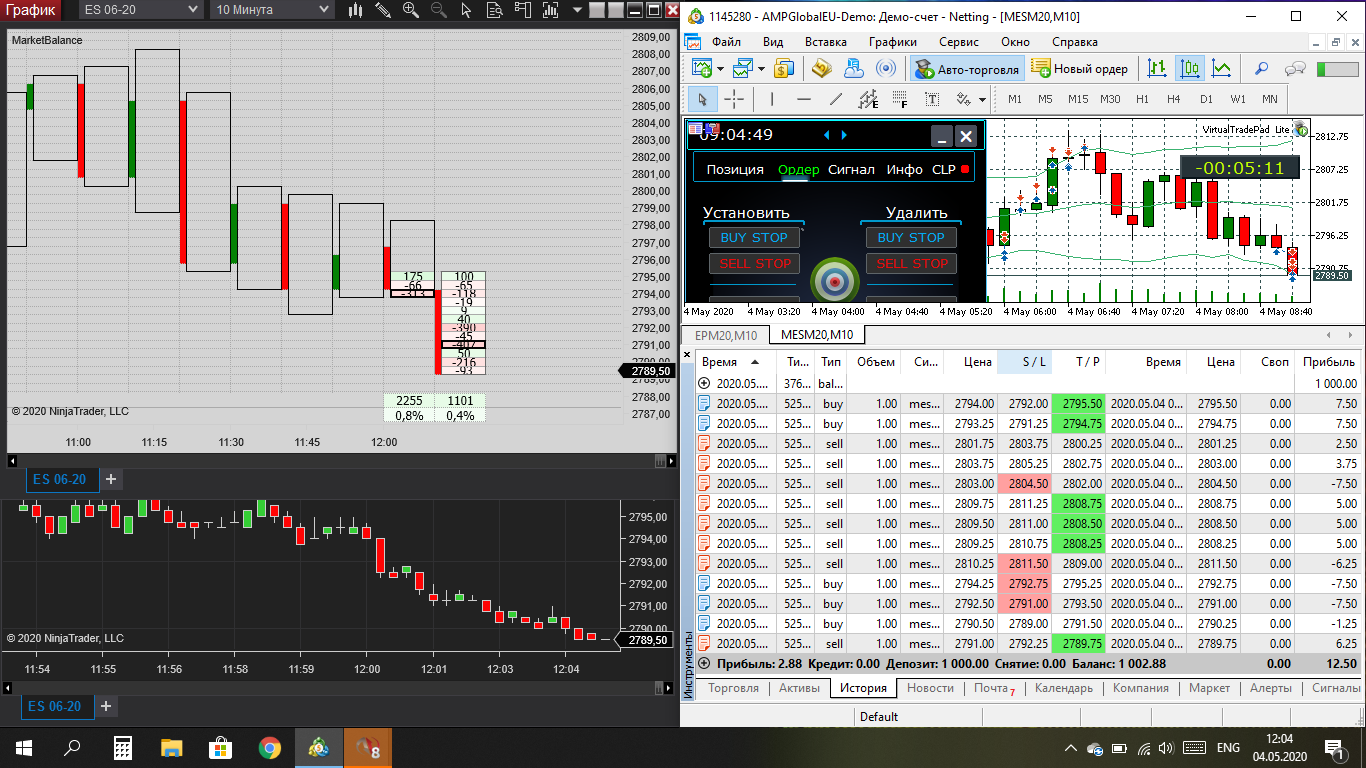Image resolution: width=1366 pixels, height=768 pixels.
Task: Sort history by Время column arrow
Action: pyautogui.click(x=755, y=362)
